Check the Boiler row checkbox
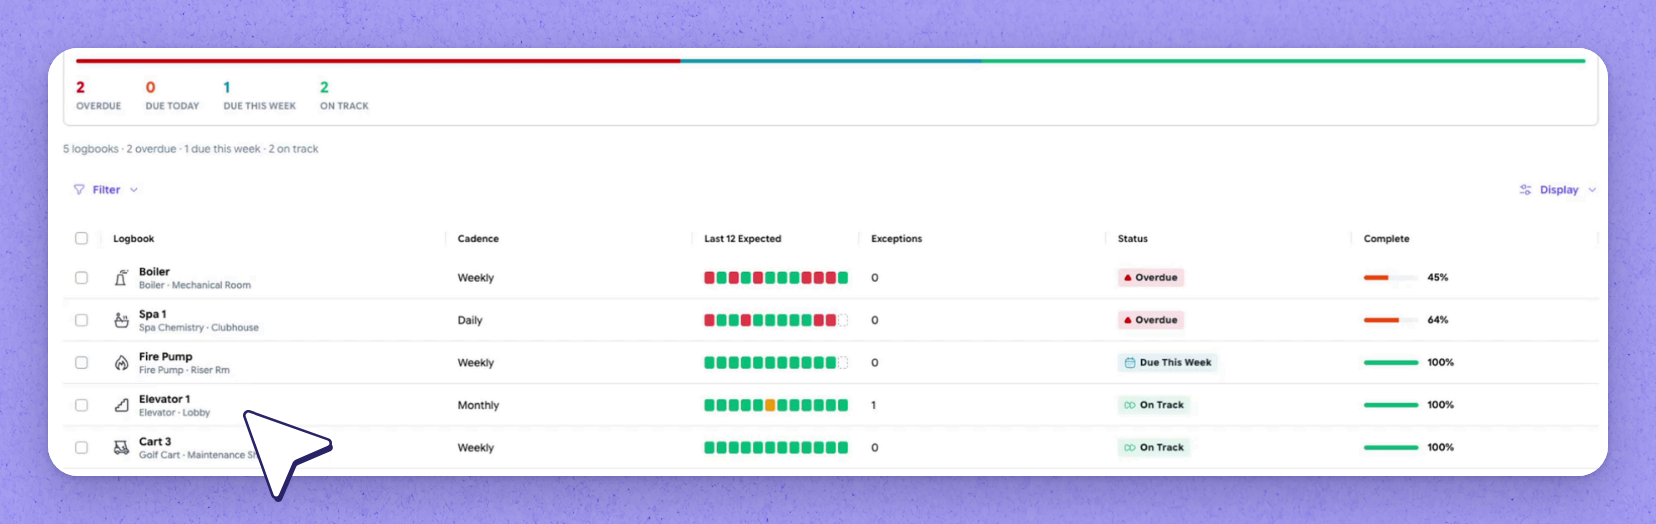 point(82,278)
